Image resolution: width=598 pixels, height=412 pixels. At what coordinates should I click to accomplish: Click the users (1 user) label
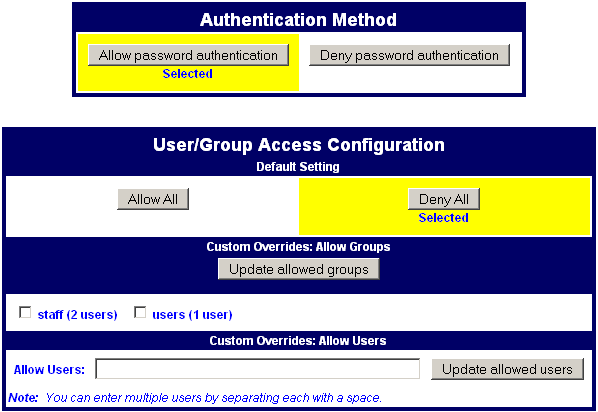[x=192, y=315]
